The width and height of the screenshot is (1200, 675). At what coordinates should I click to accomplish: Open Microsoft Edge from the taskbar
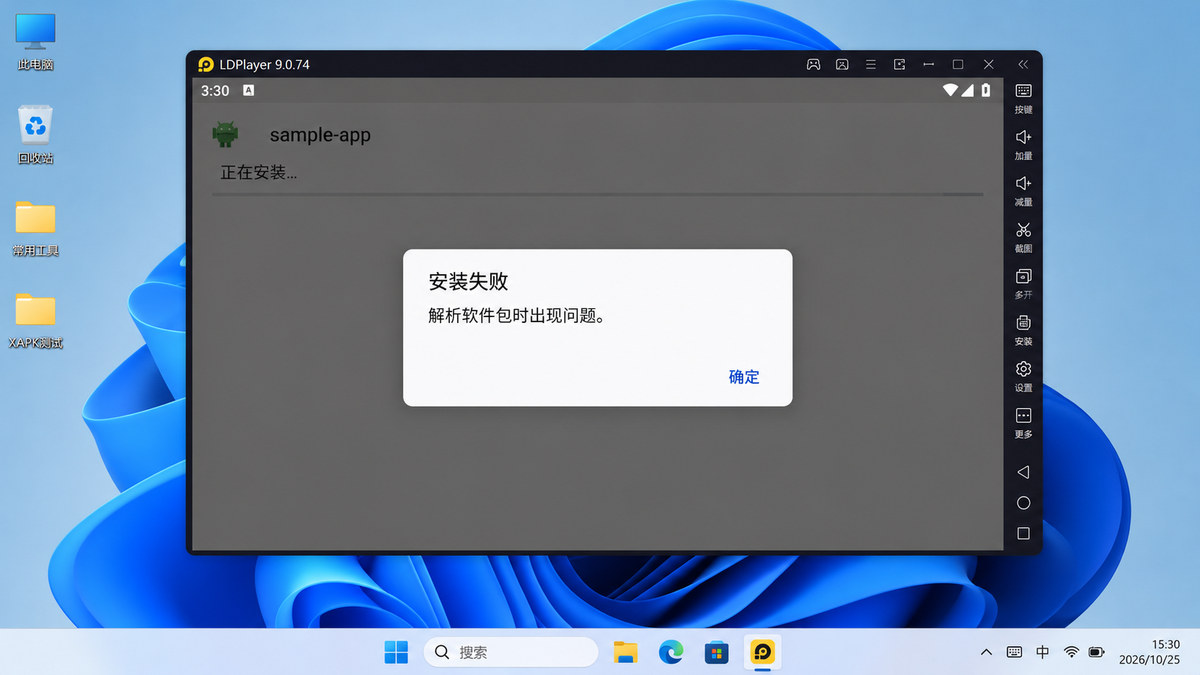point(671,652)
